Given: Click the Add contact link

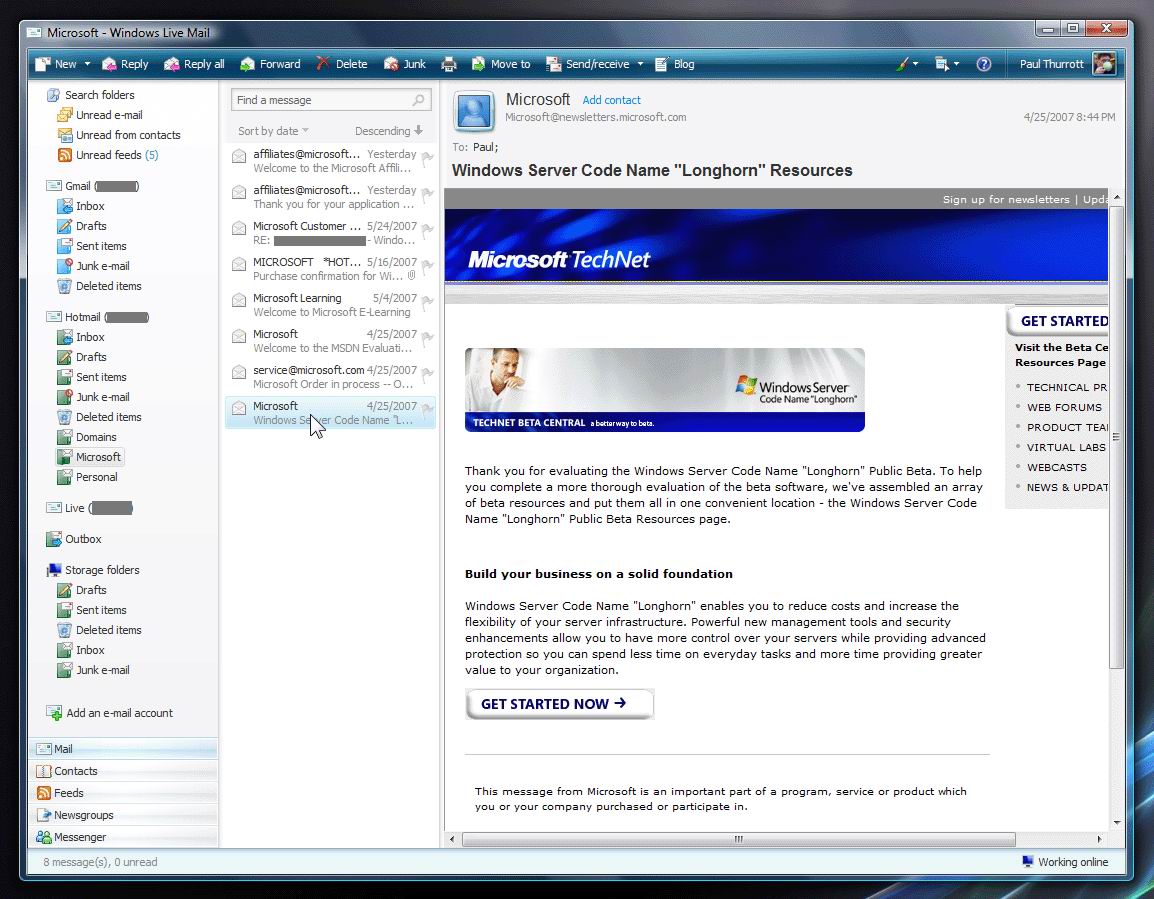Looking at the screenshot, I should click(x=611, y=100).
